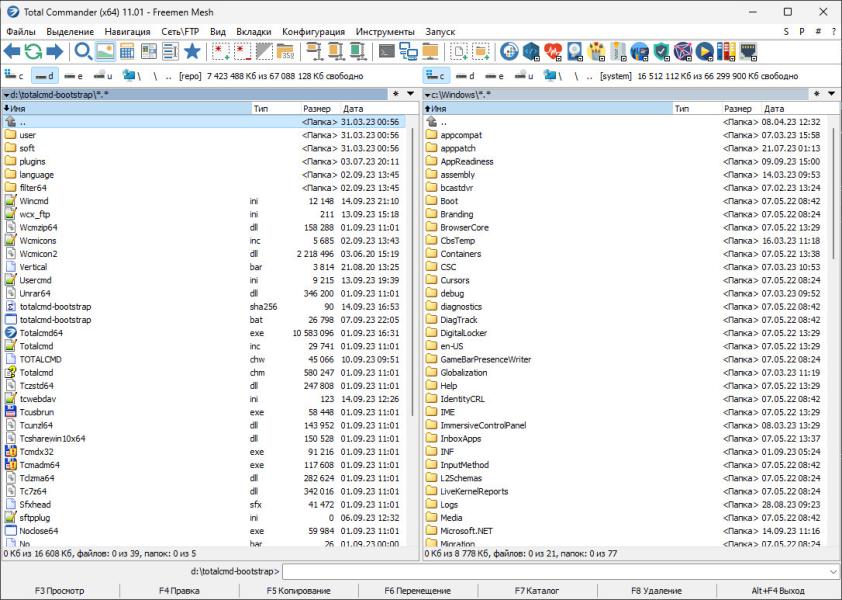Click the blue Forward arrow toolbar icon

pyautogui.click(x=55, y=52)
